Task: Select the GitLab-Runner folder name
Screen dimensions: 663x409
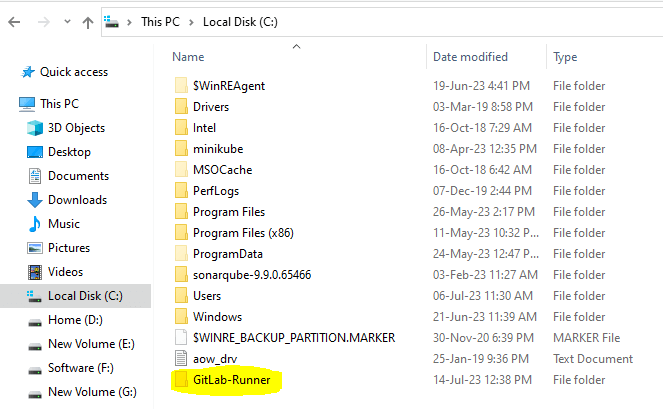Action: pyautogui.click(x=231, y=380)
